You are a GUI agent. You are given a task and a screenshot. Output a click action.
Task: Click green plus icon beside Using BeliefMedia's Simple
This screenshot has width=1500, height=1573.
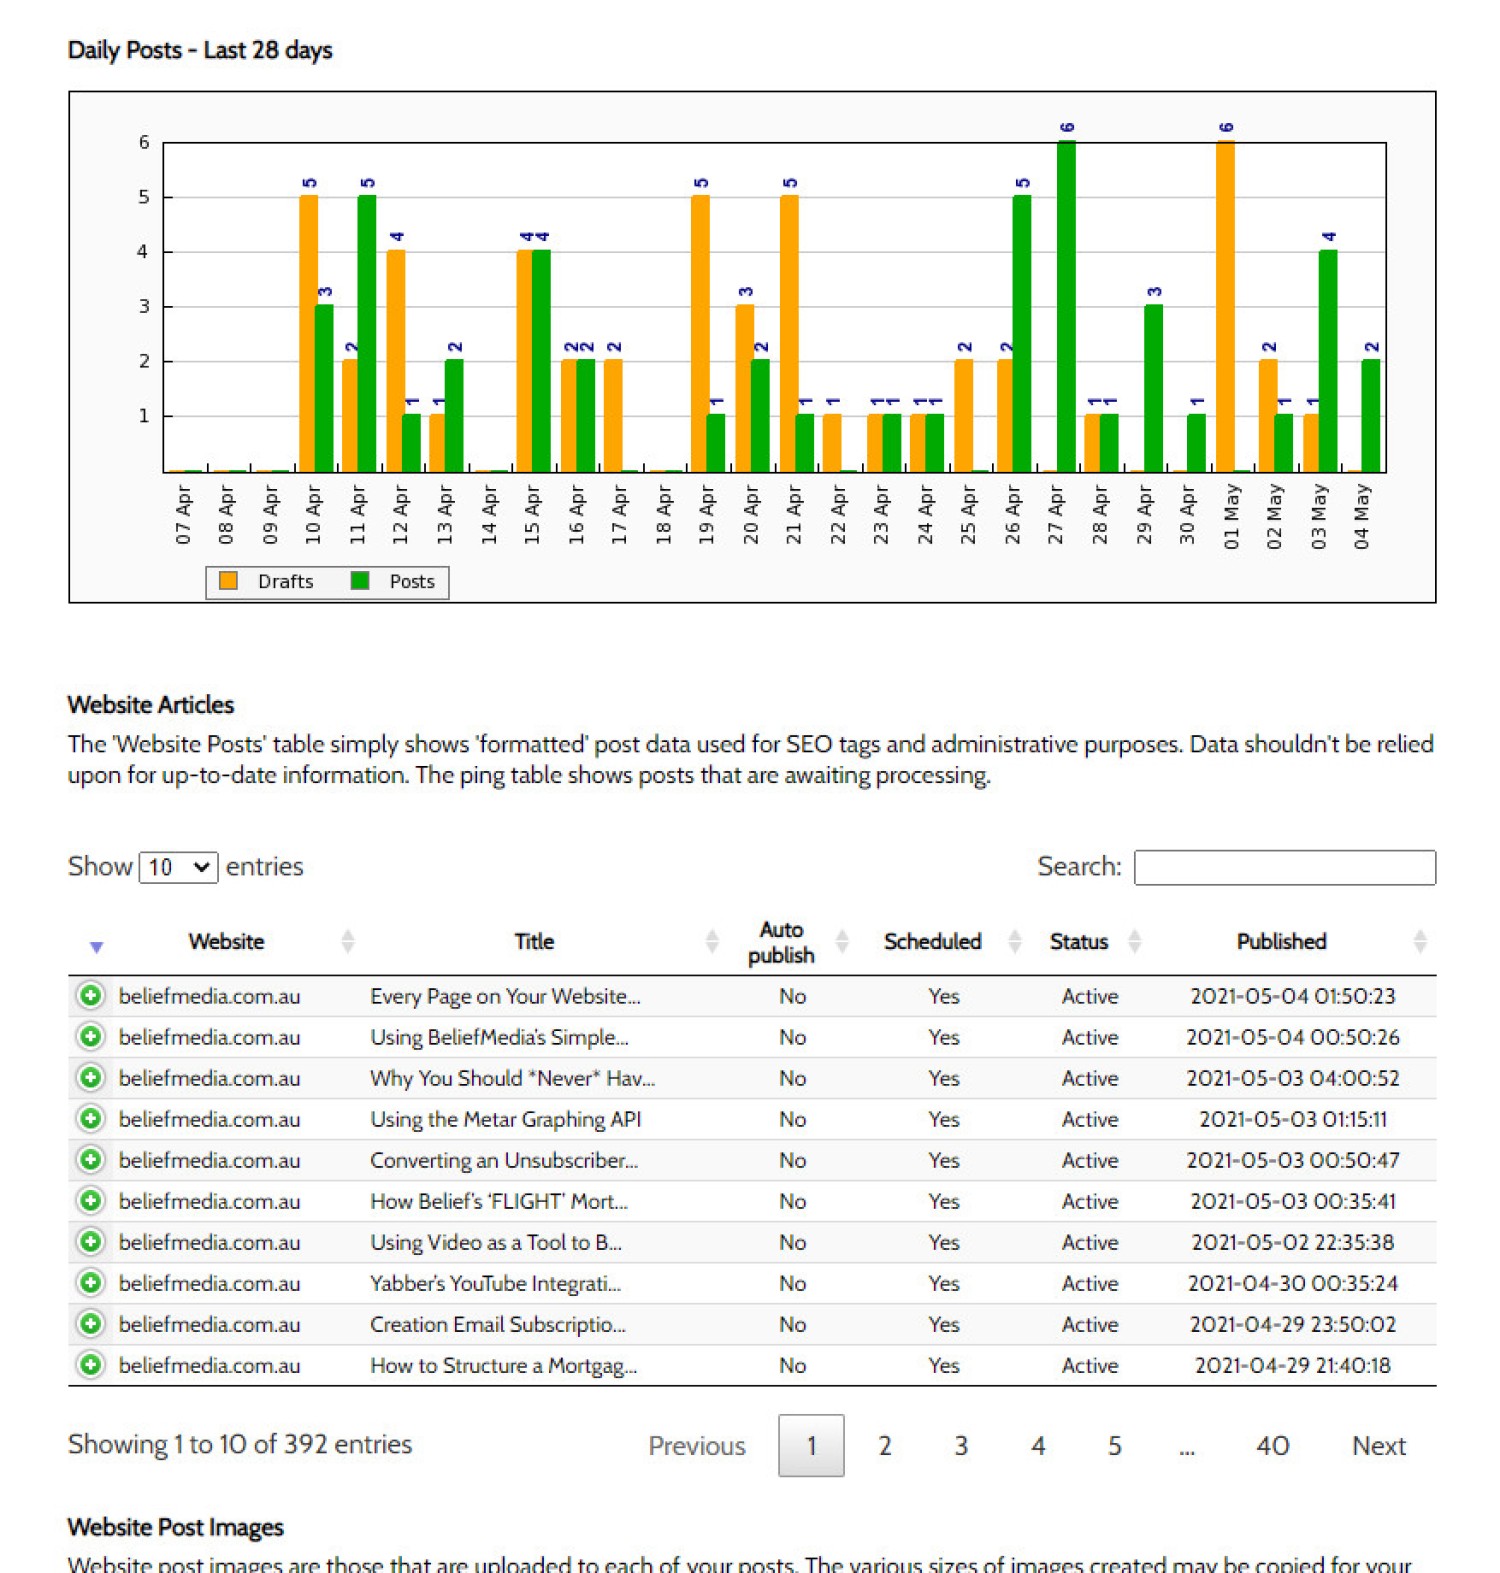(x=91, y=1037)
